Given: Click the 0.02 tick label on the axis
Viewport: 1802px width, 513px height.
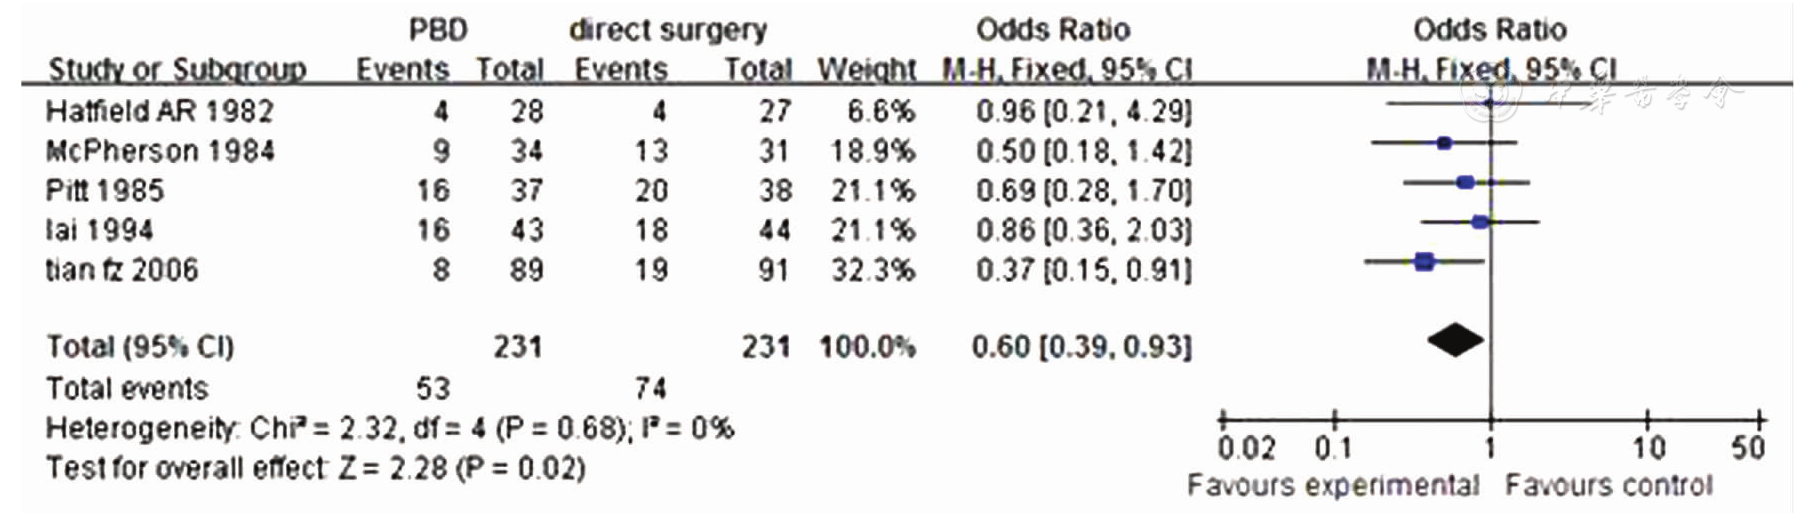Looking at the screenshot, I should point(1246,447).
